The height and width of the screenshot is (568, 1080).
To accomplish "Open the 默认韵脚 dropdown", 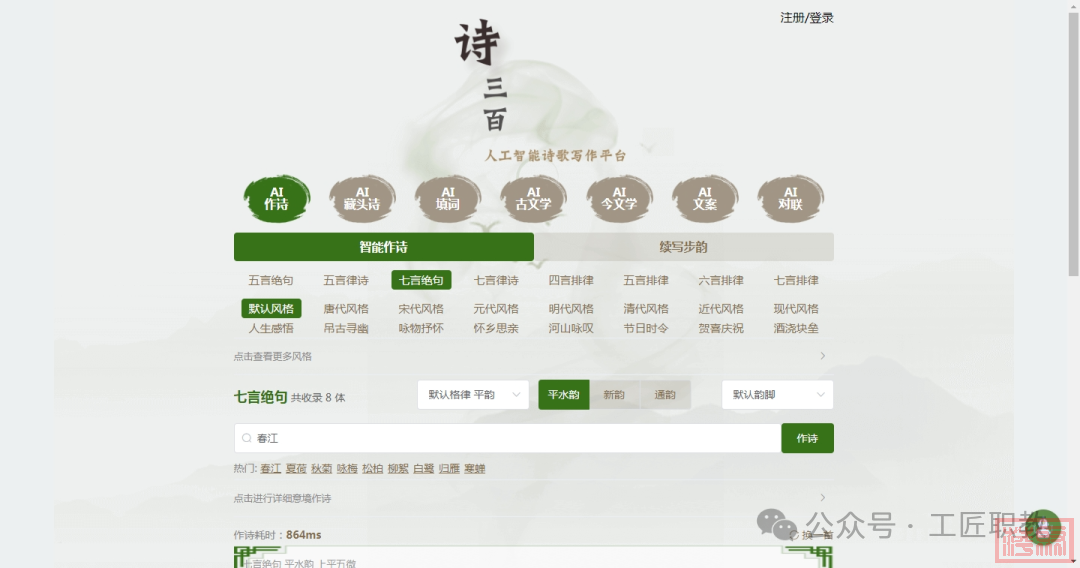I will tap(778, 395).
